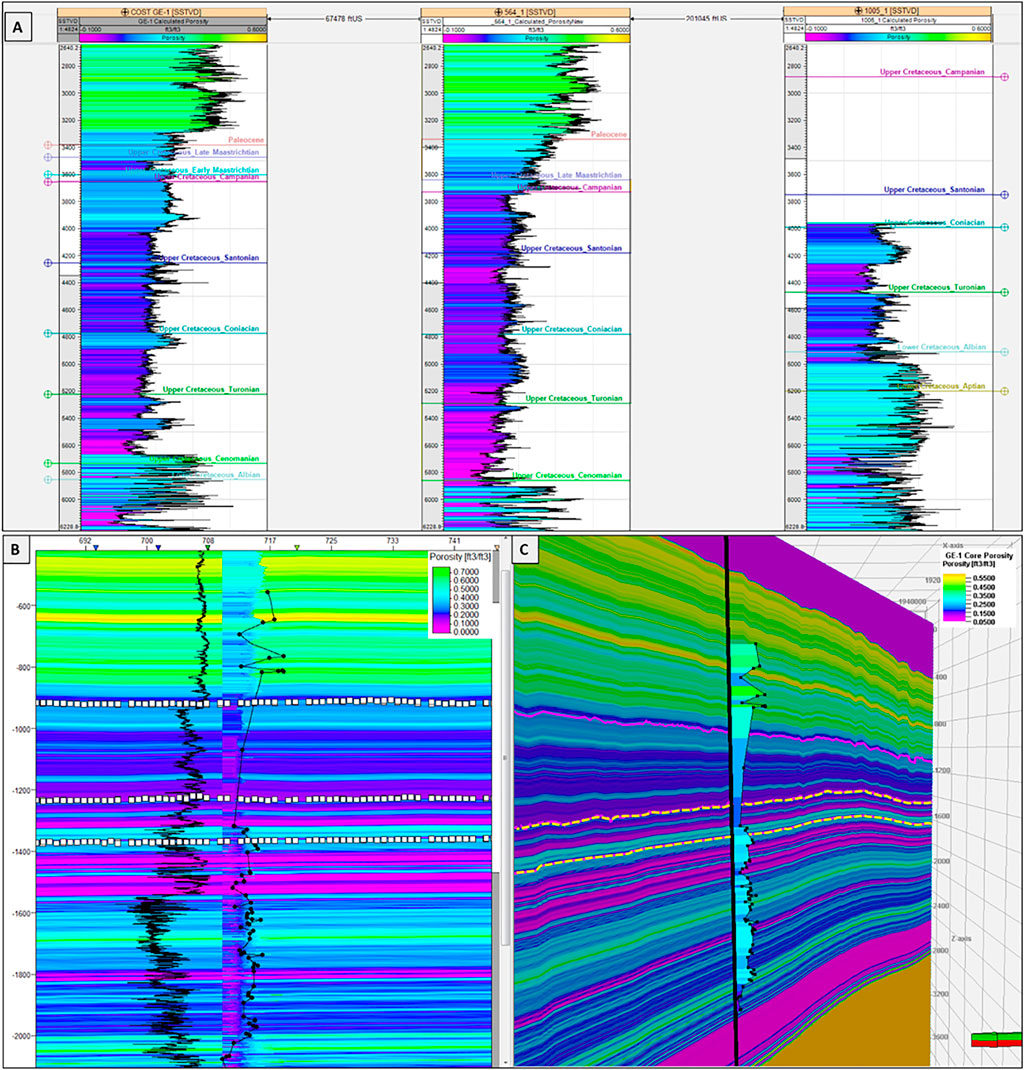Click the Aptian marker circle right of well 1005_1
The image size is (1024, 1070).
pos(1004,391)
